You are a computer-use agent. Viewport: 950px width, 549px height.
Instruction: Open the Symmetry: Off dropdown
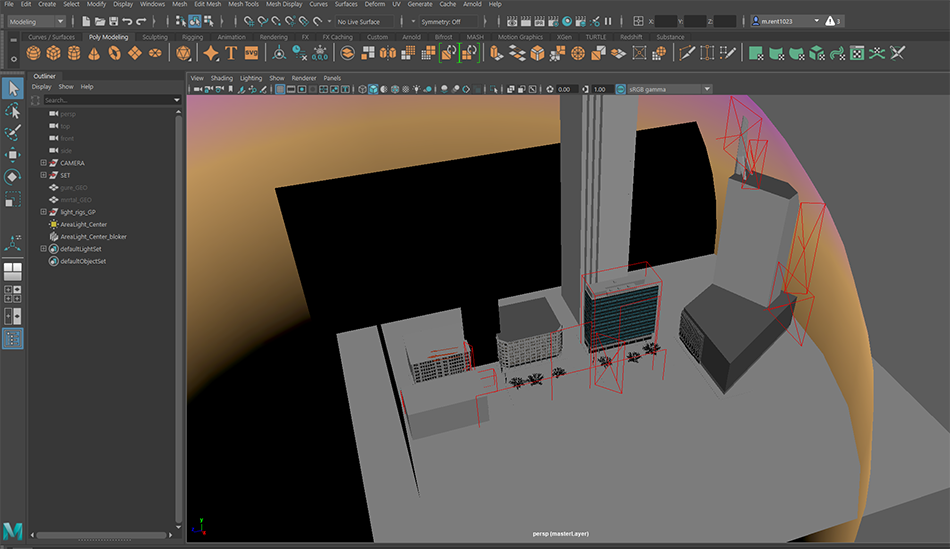(x=449, y=21)
